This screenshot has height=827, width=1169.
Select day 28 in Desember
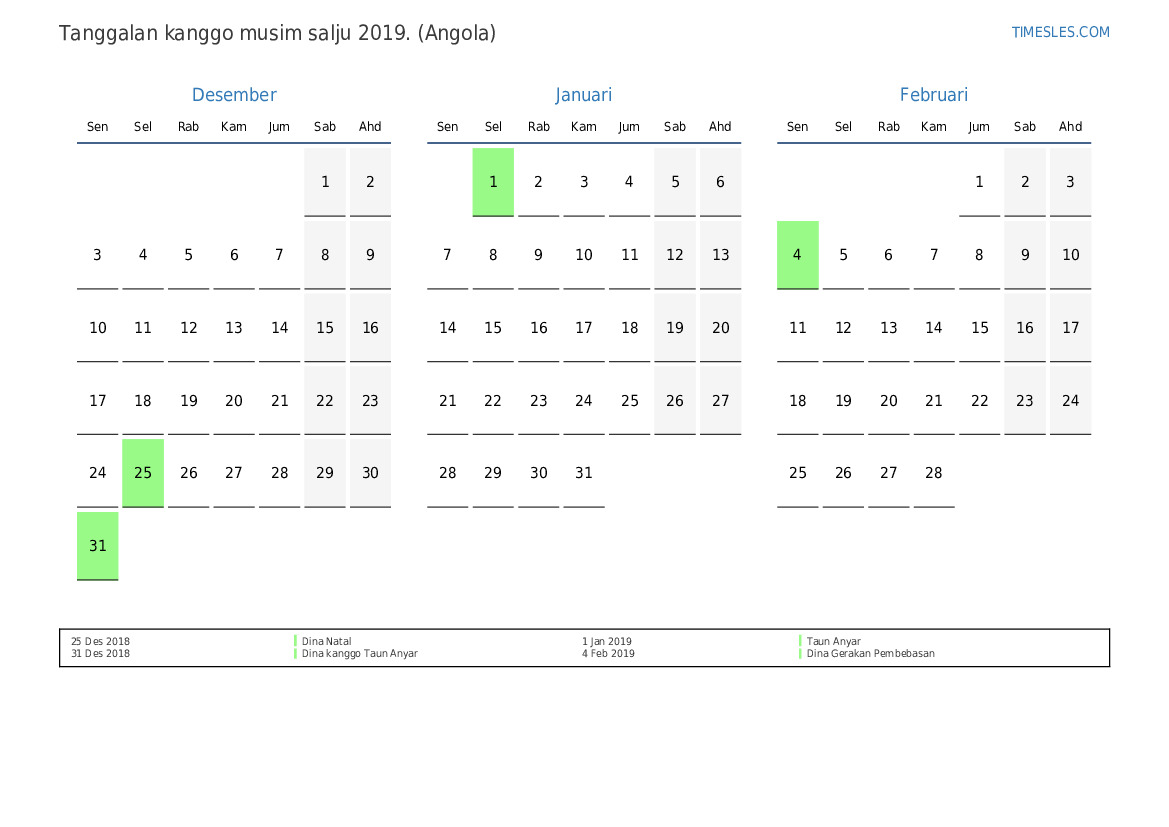[280, 473]
